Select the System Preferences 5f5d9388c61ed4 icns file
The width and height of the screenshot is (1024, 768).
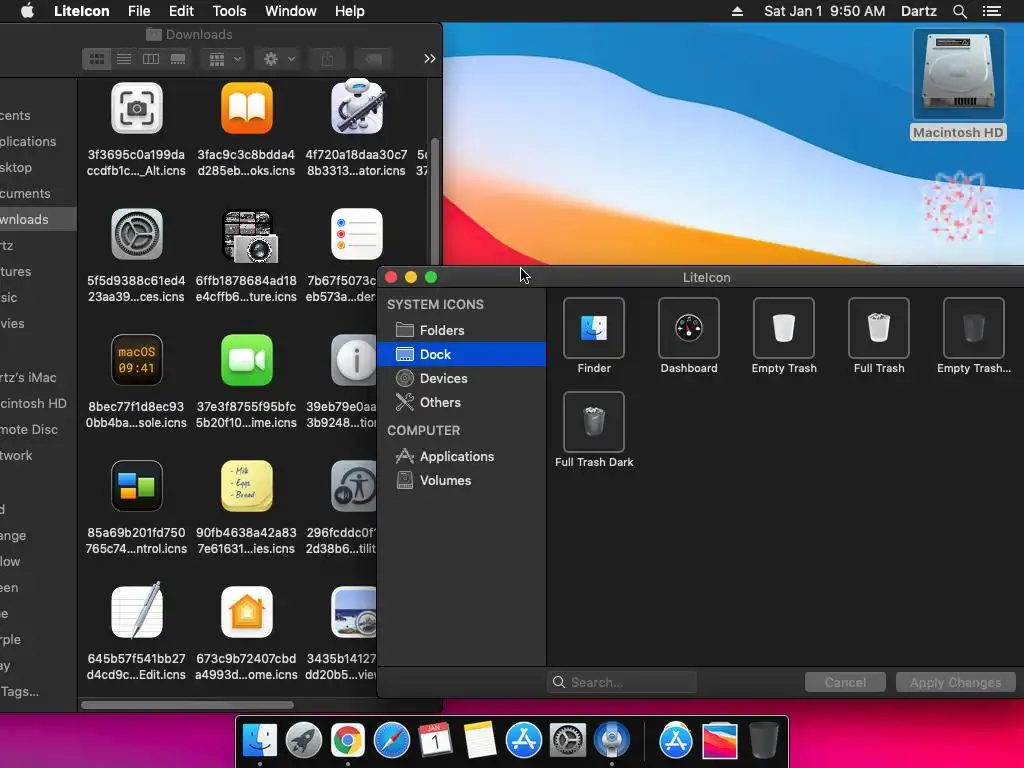(136, 234)
